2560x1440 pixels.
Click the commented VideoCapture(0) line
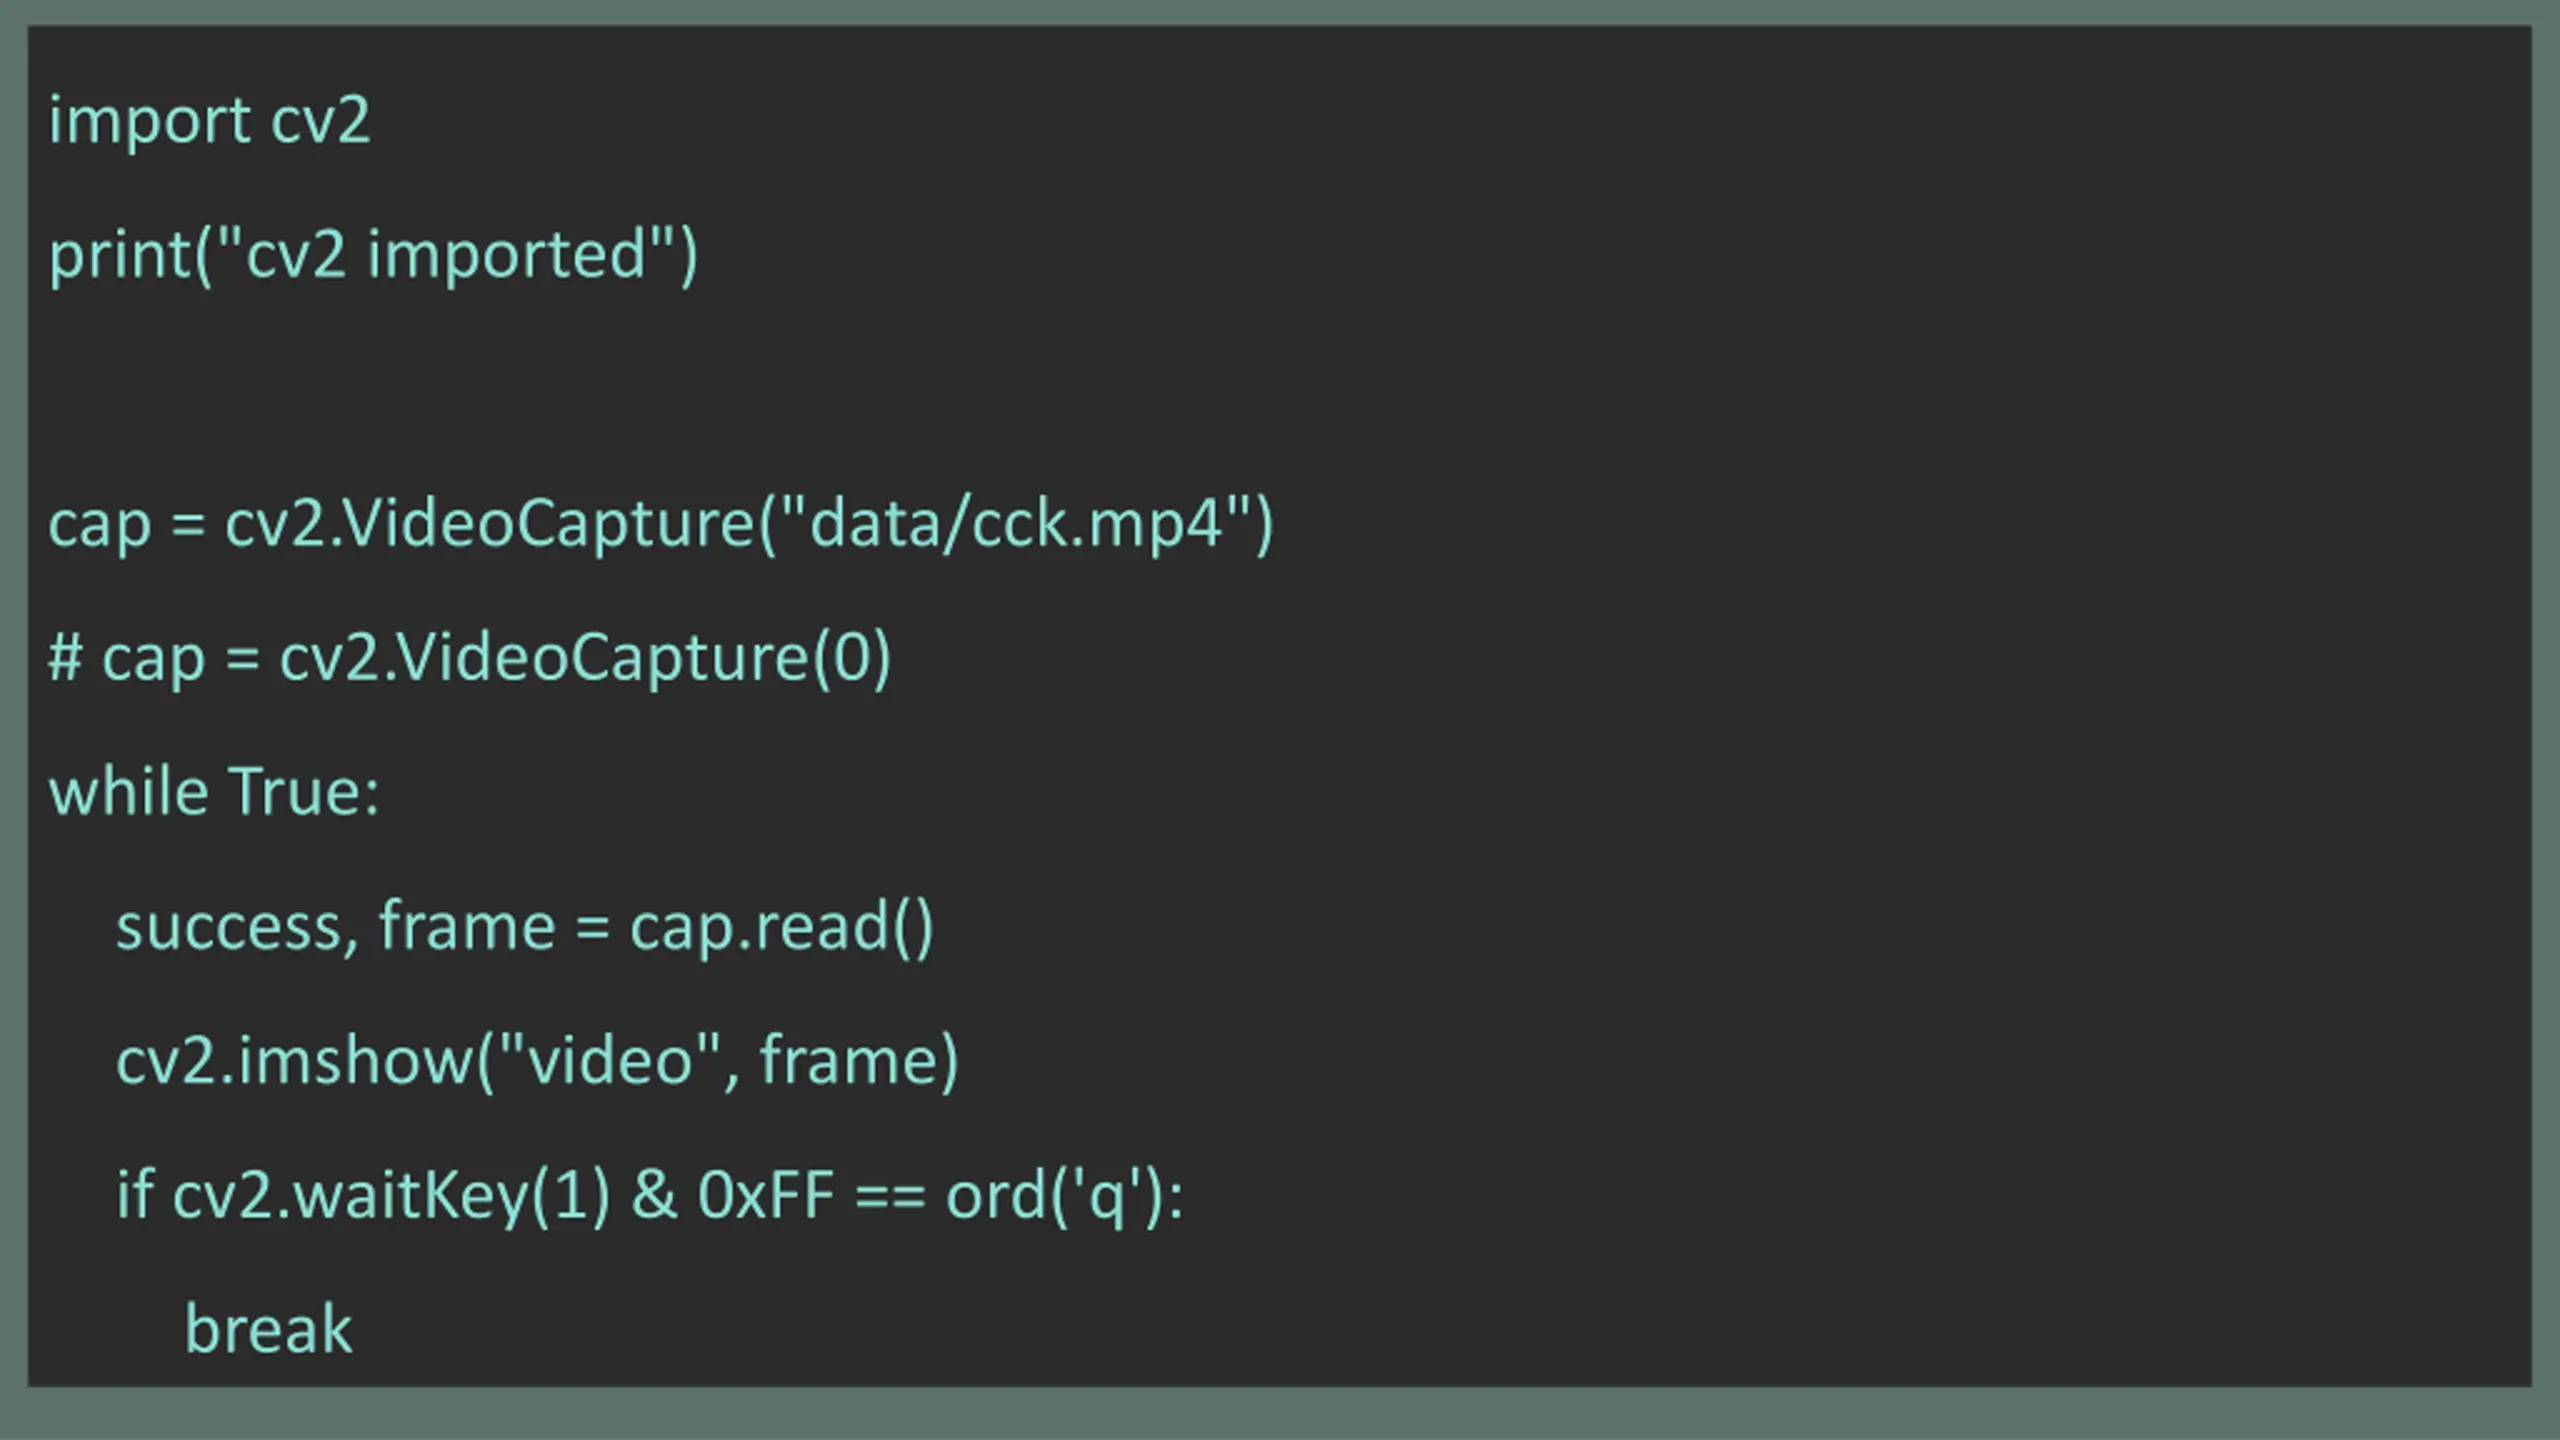click(469, 659)
